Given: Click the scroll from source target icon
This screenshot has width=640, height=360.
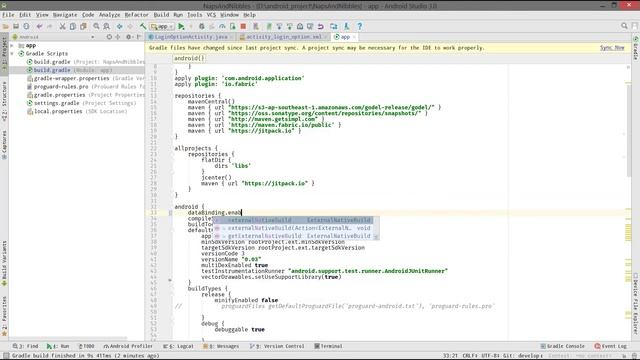Looking at the screenshot, I should pyautogui.click(x=109, y=37).
